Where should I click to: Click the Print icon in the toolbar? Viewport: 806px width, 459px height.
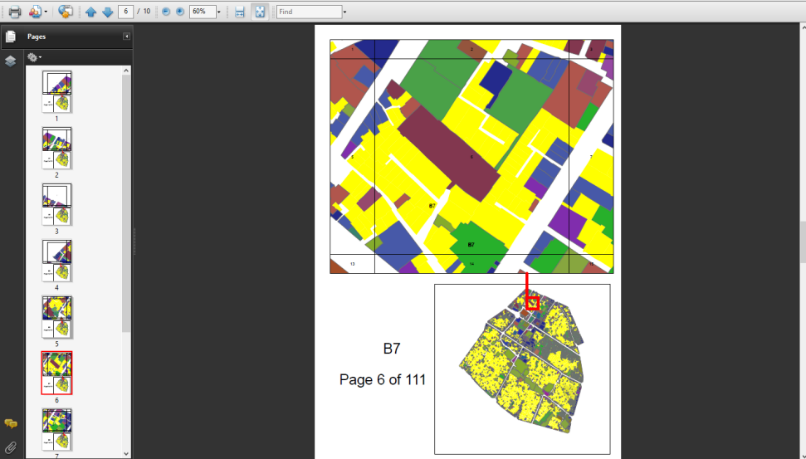14,12
